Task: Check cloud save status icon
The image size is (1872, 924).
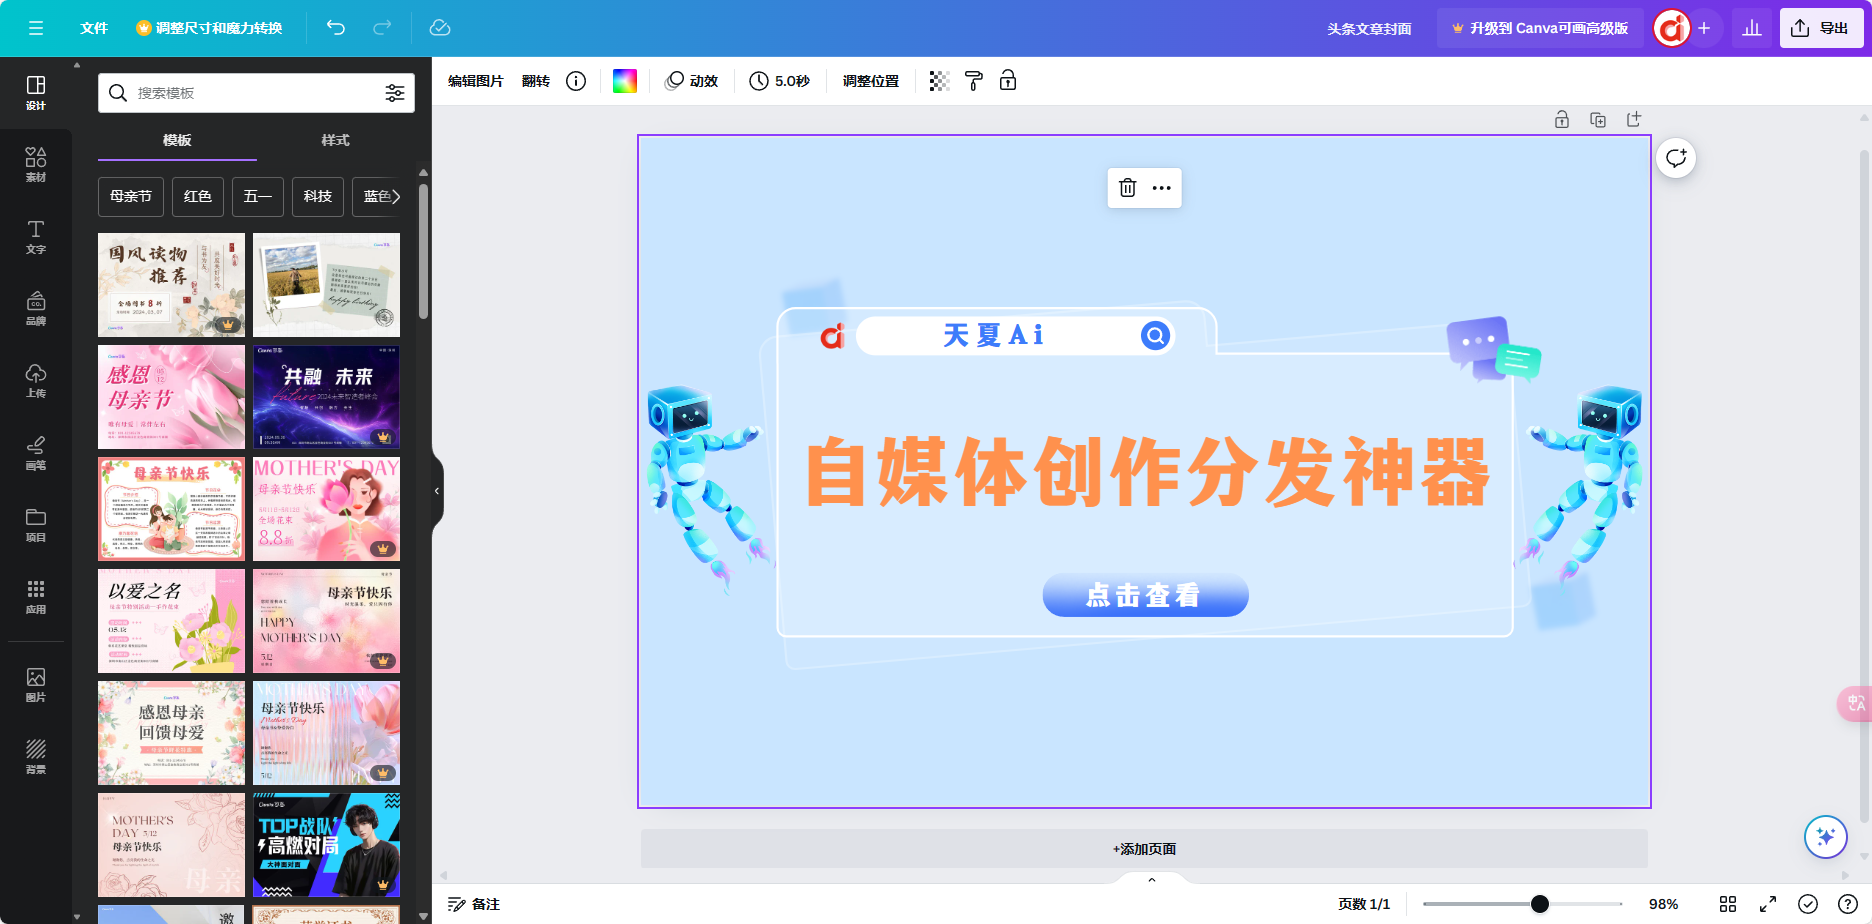Action: (x=440, y=28)
